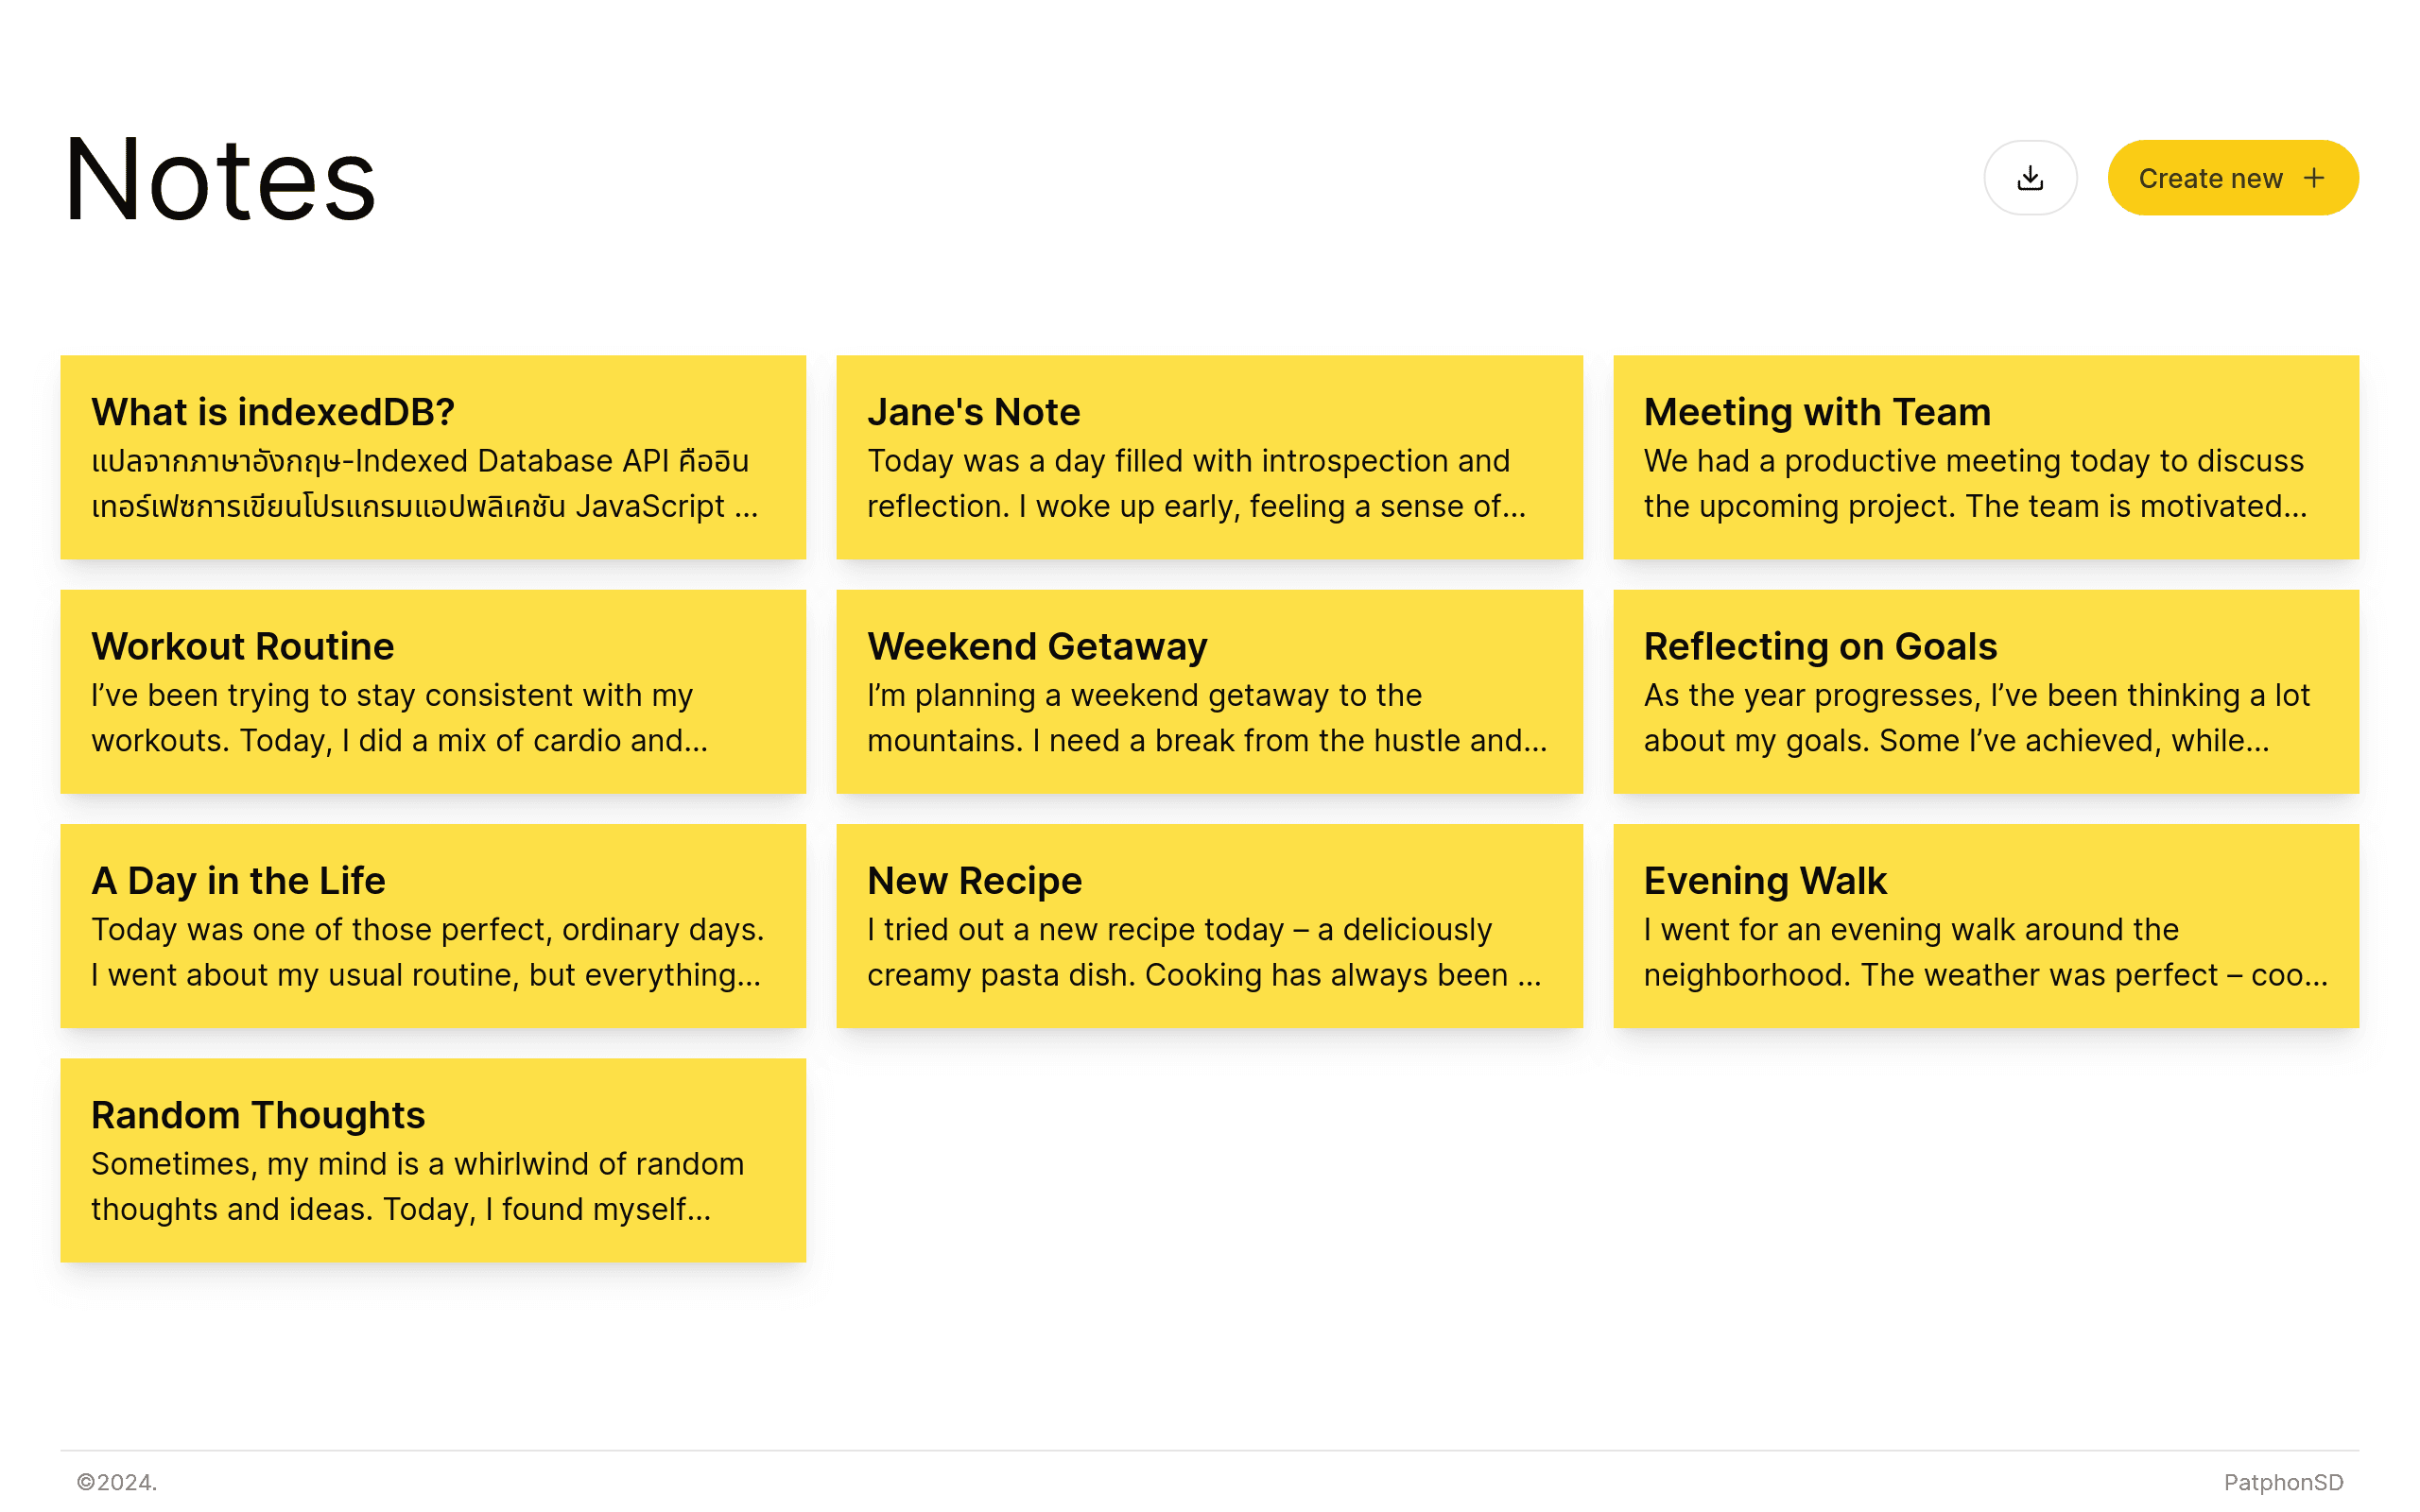
Task: Click the "Meeting with Team" title text
Action: point(1817,412)
